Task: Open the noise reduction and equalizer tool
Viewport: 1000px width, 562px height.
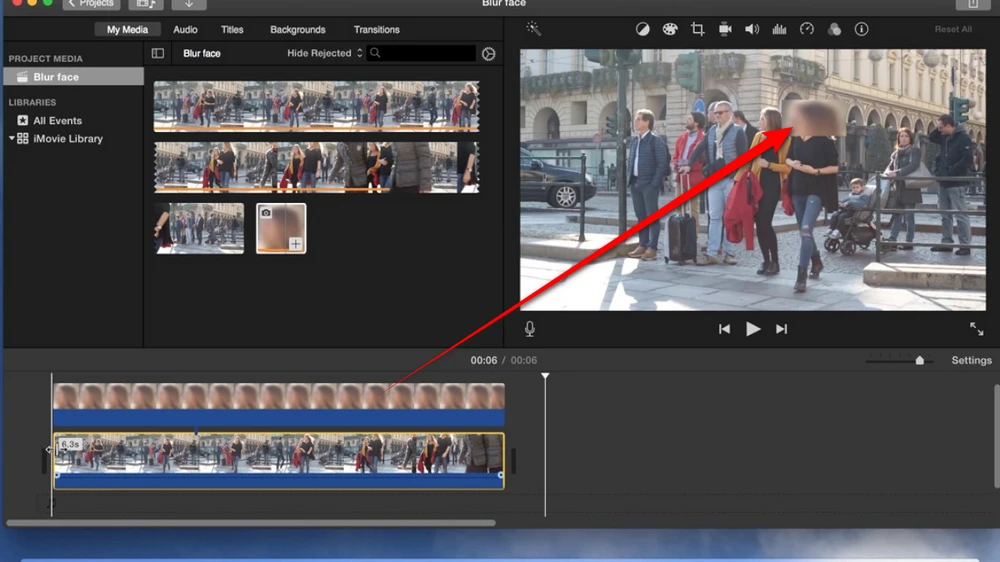Action: pos(779,29)
